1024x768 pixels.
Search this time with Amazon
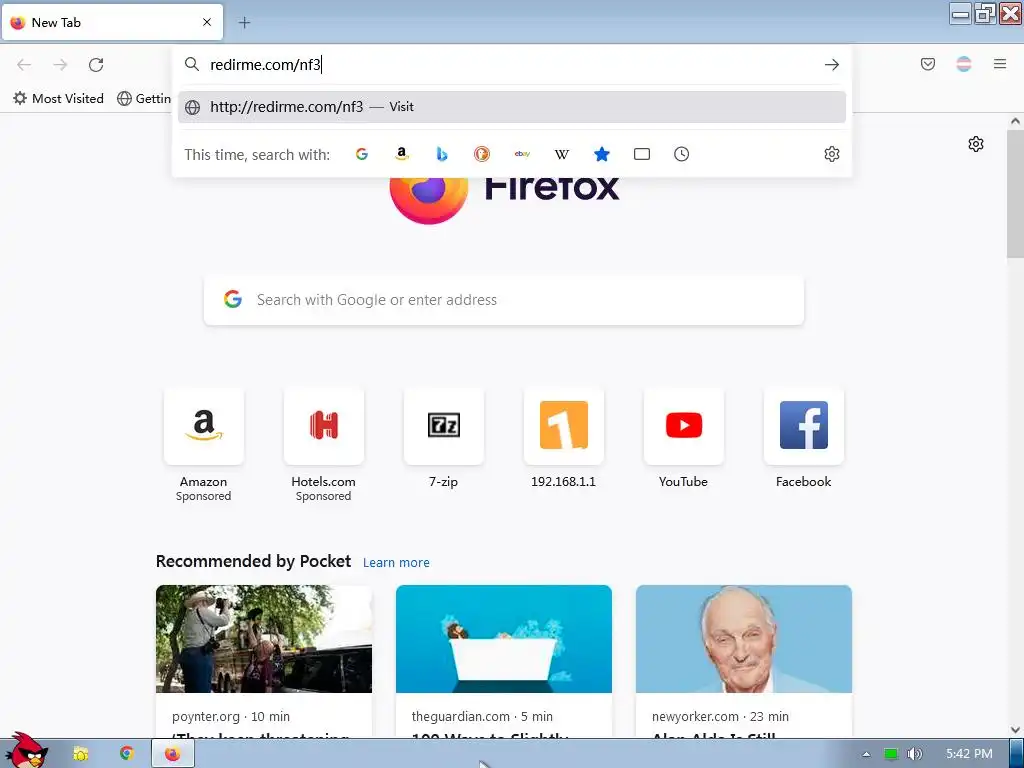pos(402,154)
